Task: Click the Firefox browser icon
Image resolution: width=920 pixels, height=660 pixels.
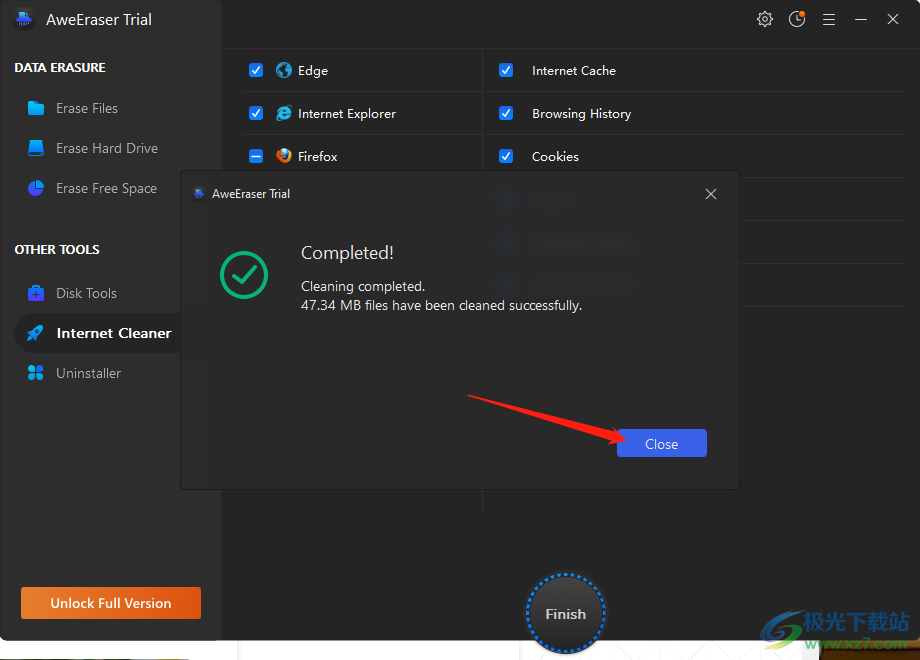Action: 284,155
